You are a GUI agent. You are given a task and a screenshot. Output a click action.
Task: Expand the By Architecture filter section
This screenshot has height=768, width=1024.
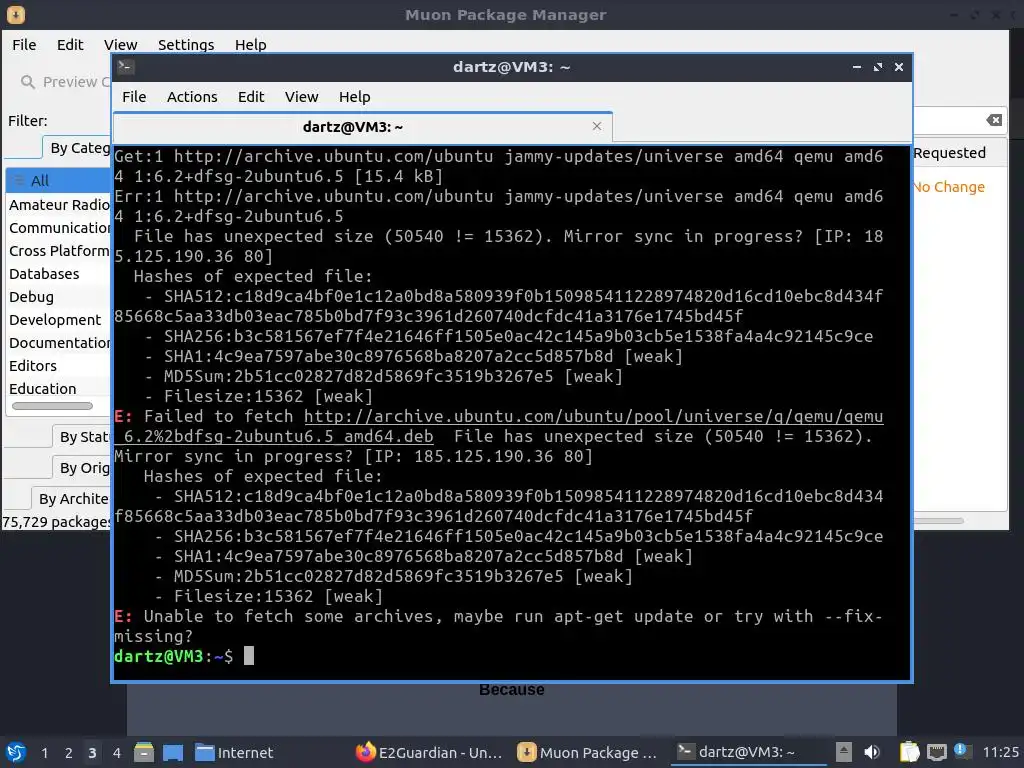[x=72, y=498]
